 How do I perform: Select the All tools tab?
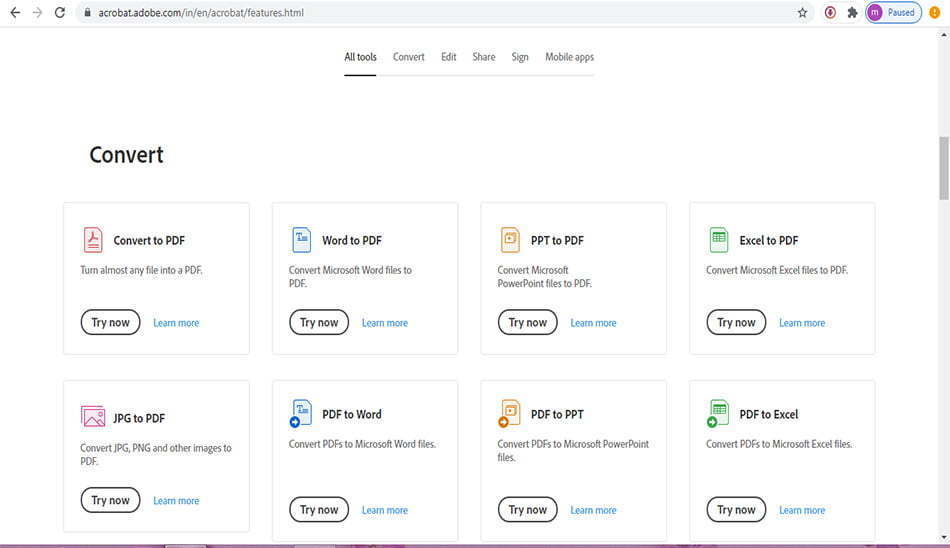[x=360, y=57]
